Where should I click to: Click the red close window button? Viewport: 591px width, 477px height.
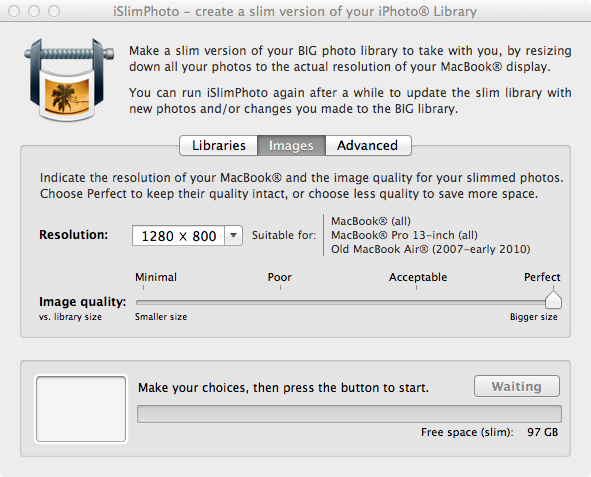point(14,11)
